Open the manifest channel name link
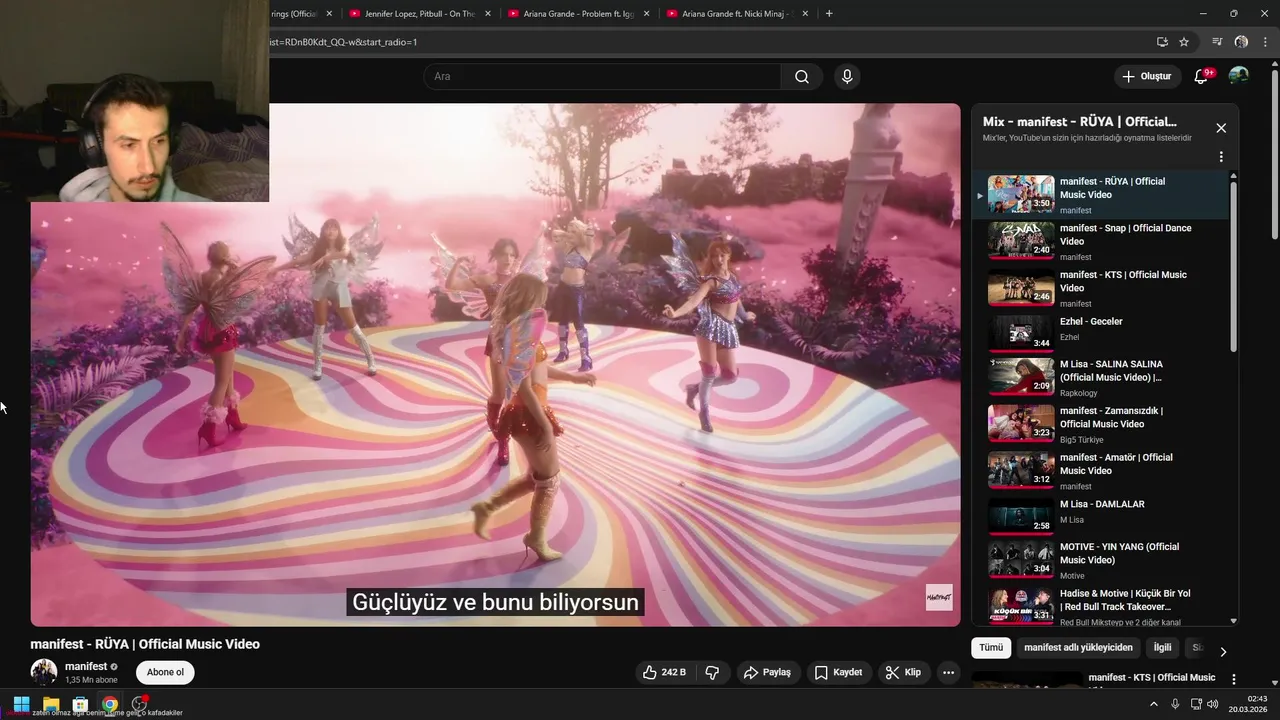 coord(86,666)
